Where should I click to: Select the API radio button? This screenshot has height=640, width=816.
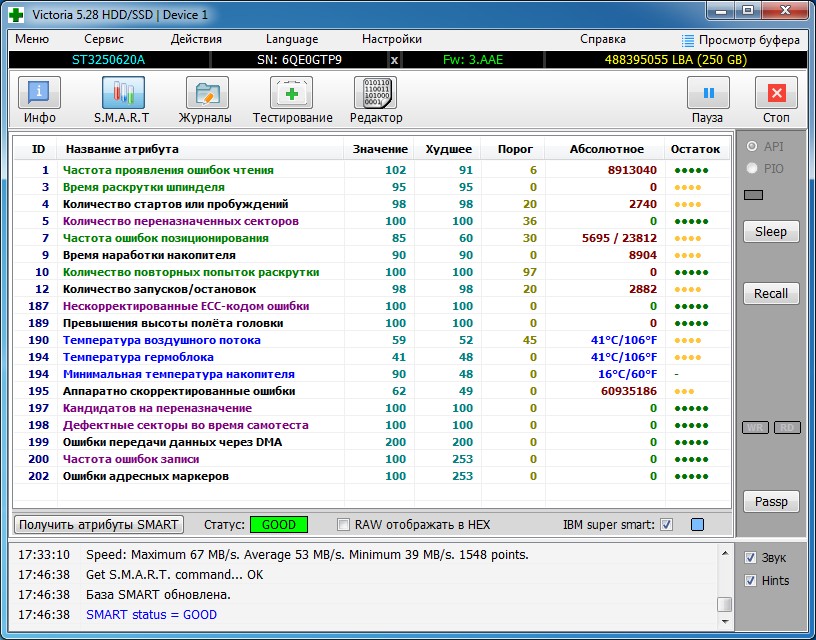coord(751,146)
